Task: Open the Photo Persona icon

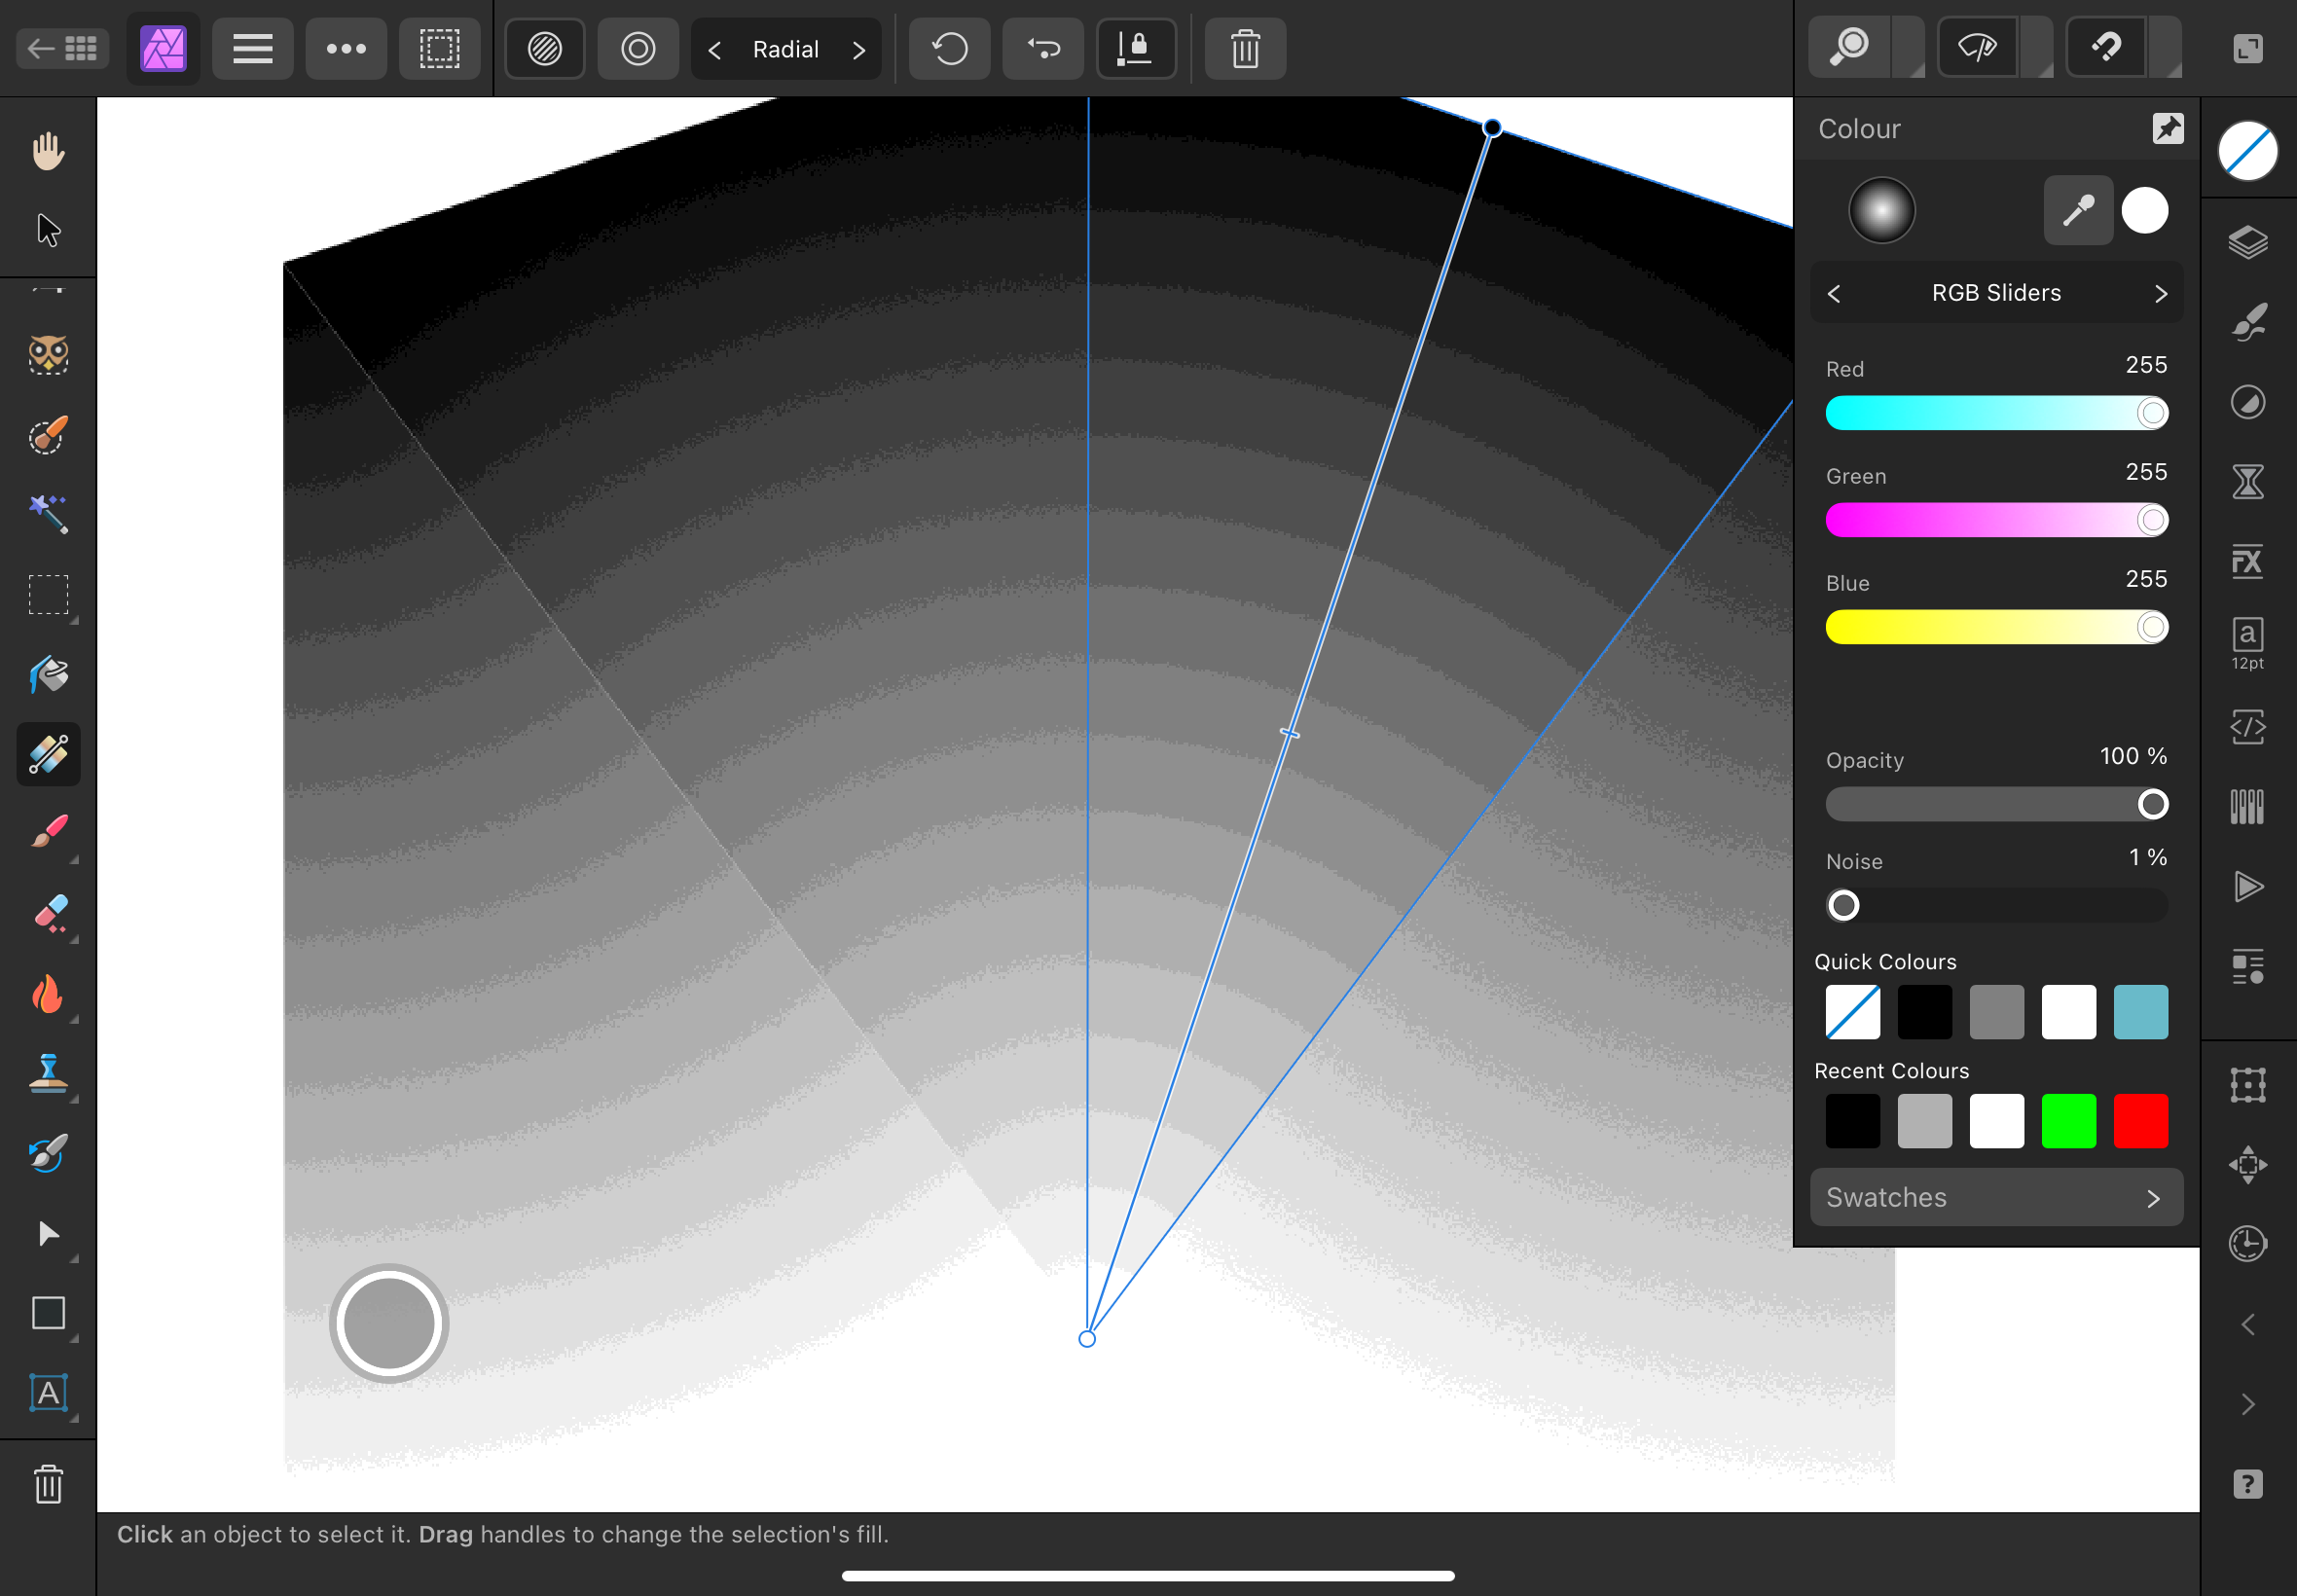Action: 164,48
